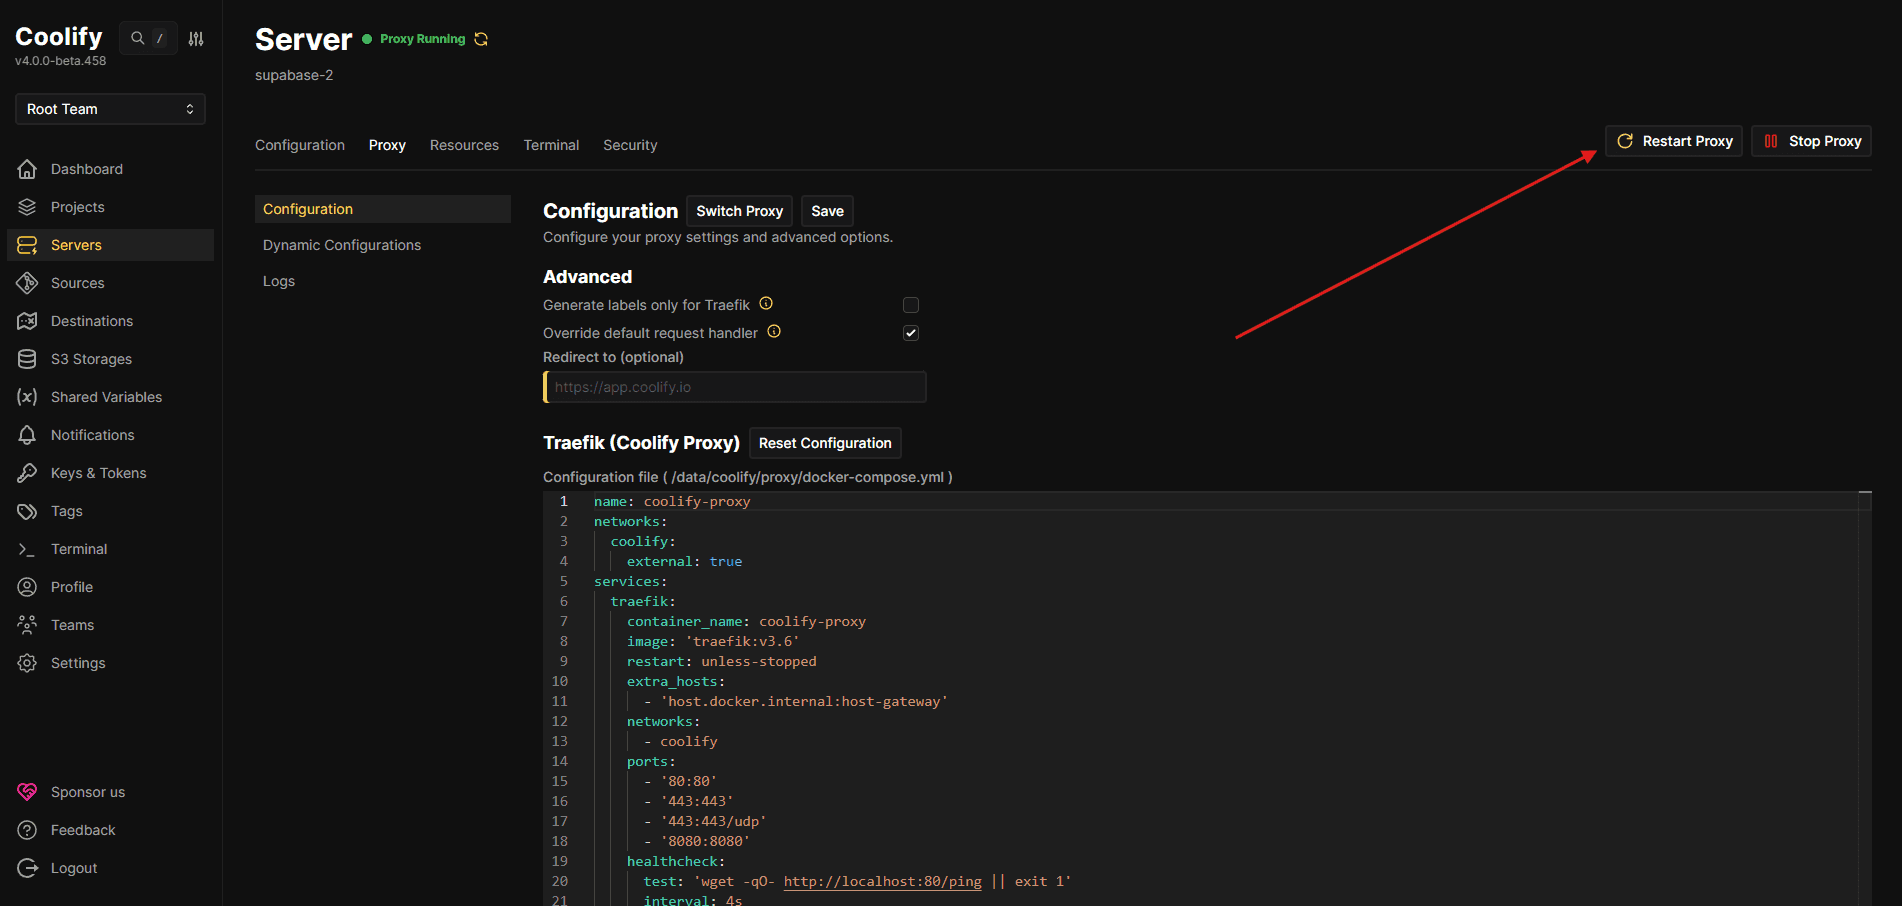
Task: Open Keys & Tokens in sidebar
Action: (x=98, y=473)
